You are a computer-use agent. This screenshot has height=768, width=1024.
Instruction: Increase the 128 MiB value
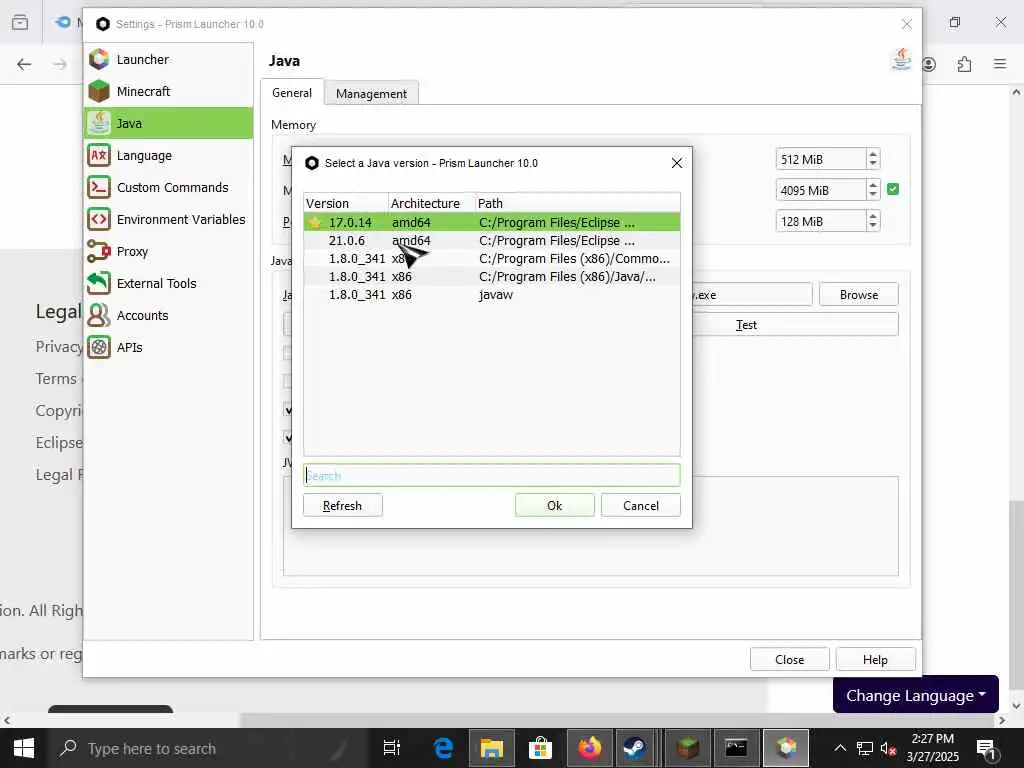pyautogui.click(x=873, y=216)
